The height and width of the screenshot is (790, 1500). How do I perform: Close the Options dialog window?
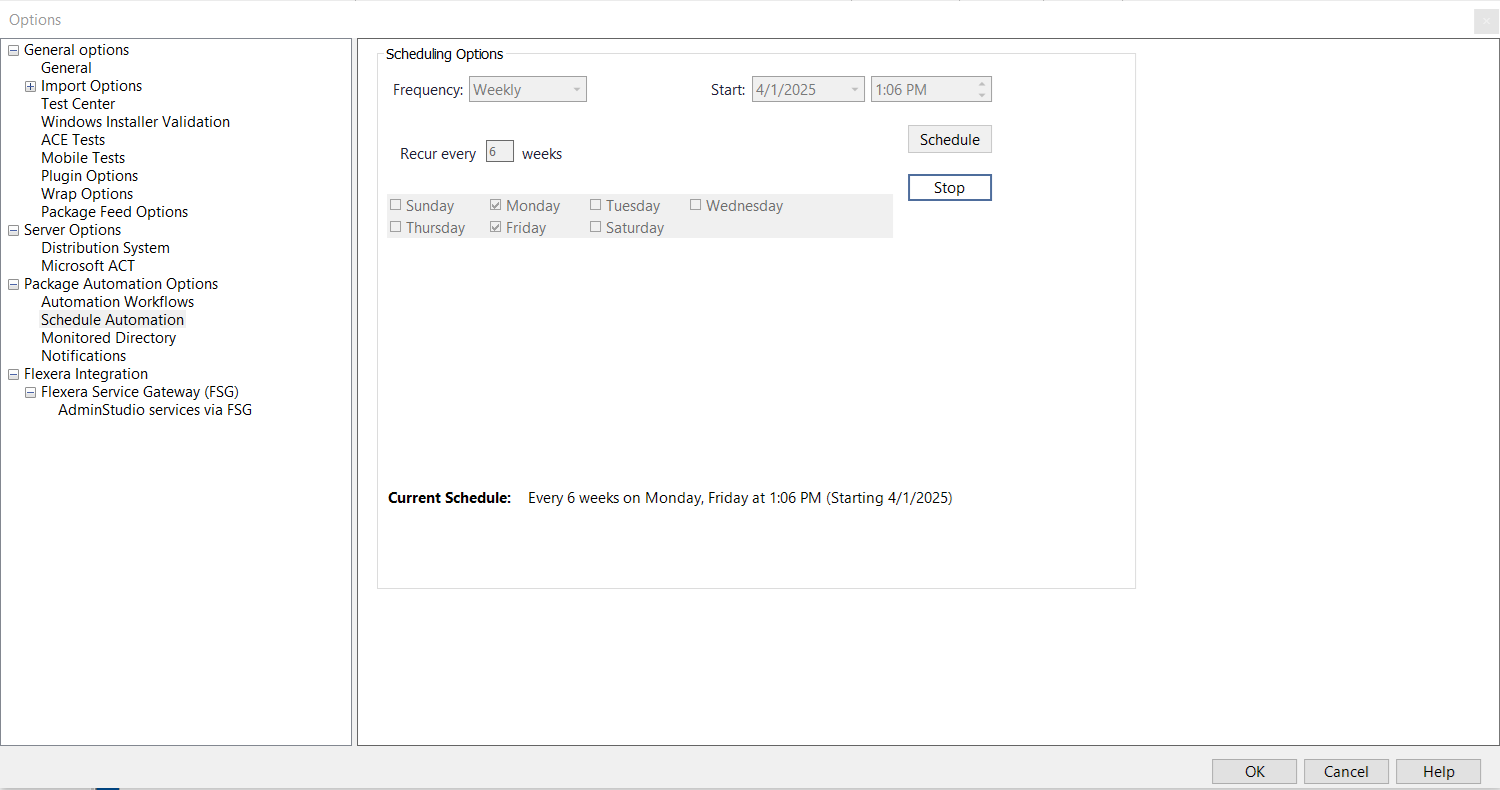[1486, 20]
